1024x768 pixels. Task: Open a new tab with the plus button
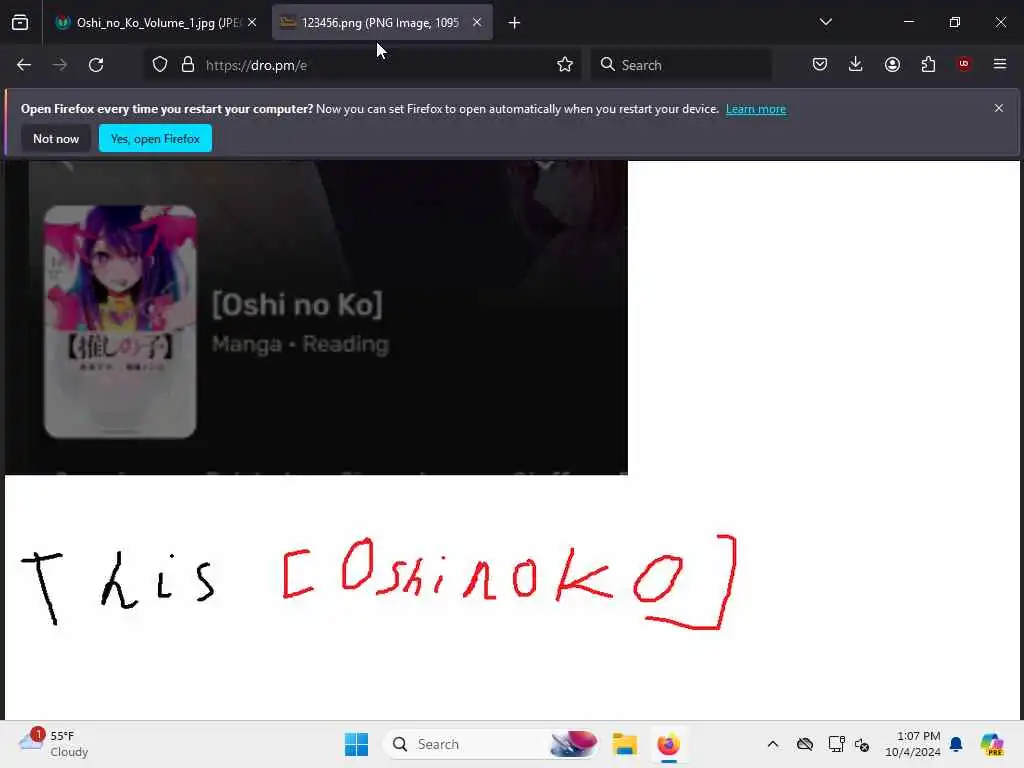click(515, 23)
